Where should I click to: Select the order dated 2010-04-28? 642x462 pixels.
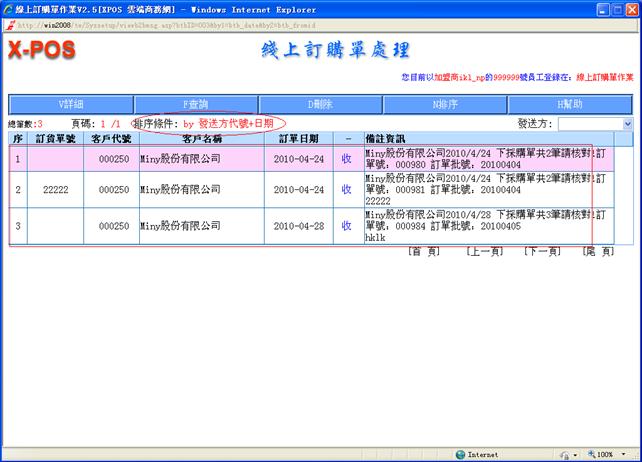pyautogui.click(x=299, y=226)
